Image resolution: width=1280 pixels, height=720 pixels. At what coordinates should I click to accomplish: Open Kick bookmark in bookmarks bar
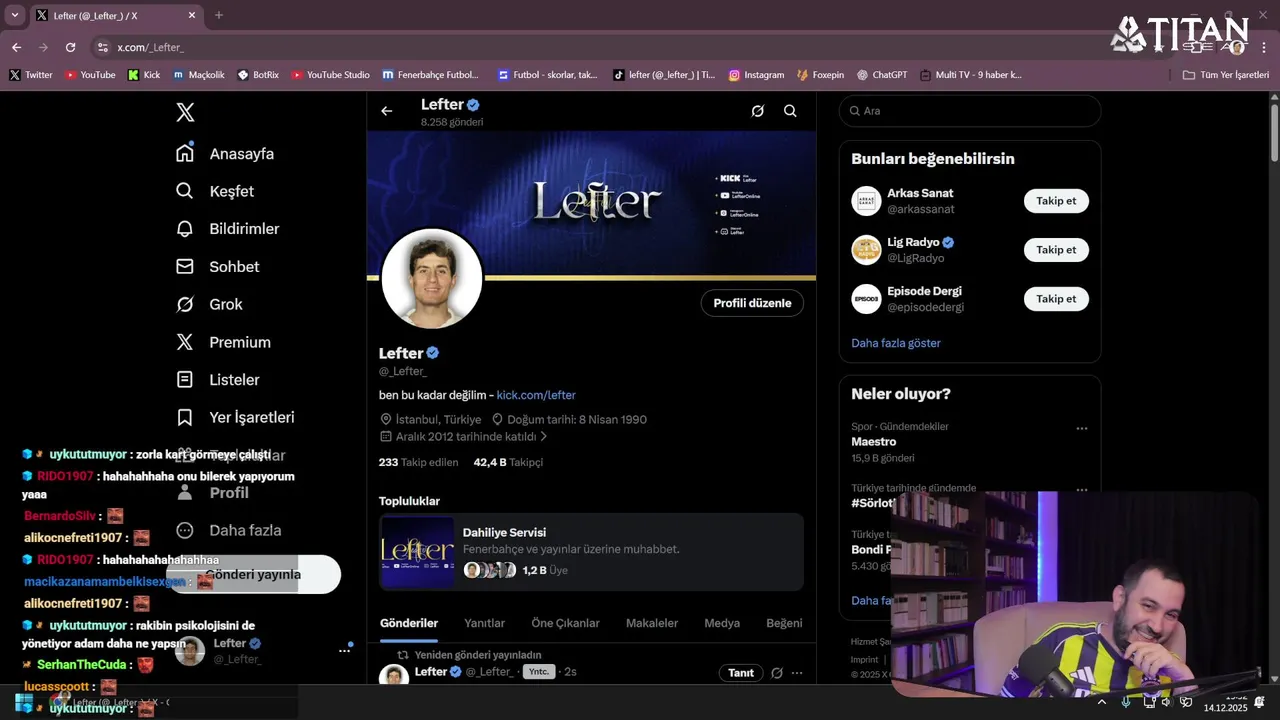144,75
